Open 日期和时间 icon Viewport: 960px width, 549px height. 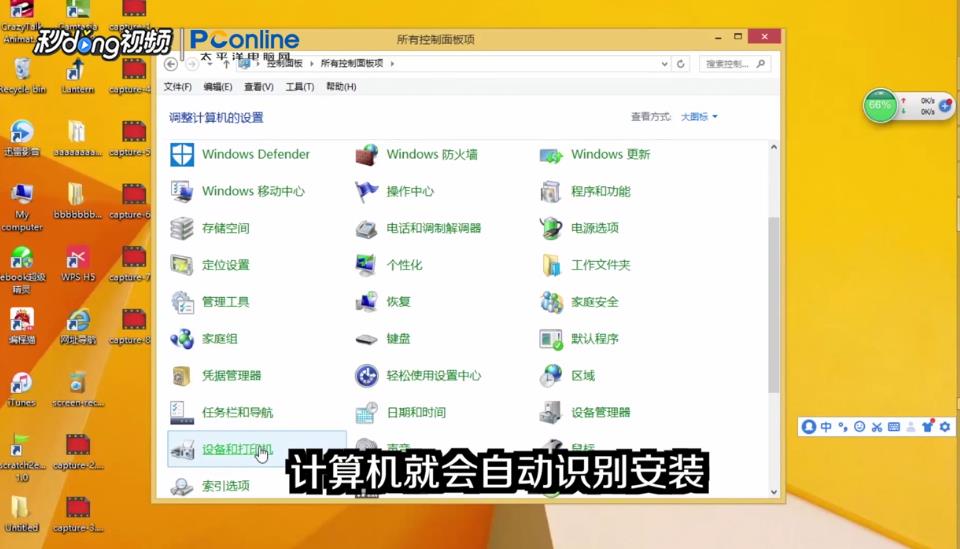tap(367, 412)
